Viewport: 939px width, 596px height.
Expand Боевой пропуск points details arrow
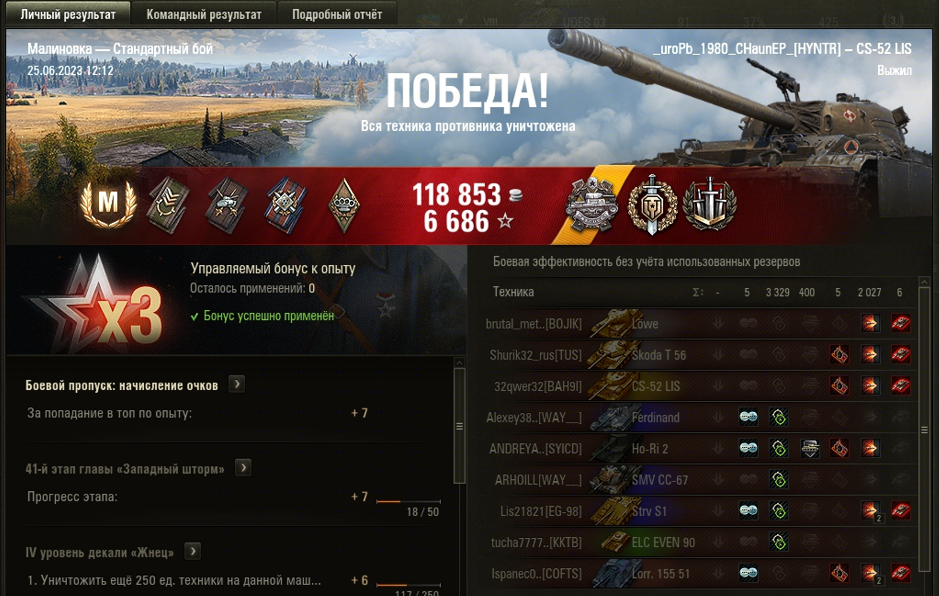tap(237, 384)
